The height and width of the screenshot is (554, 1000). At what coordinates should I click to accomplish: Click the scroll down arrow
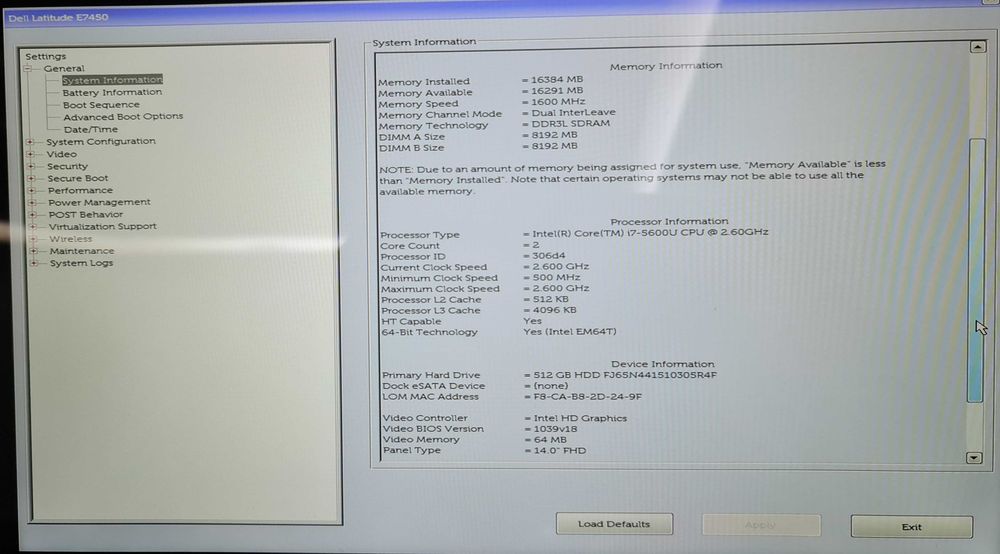coord(974,458)
